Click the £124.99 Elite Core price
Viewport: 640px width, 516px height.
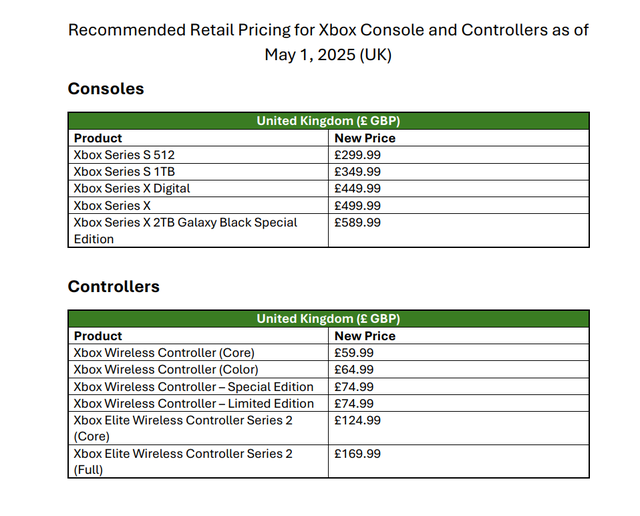coord(358,421)
